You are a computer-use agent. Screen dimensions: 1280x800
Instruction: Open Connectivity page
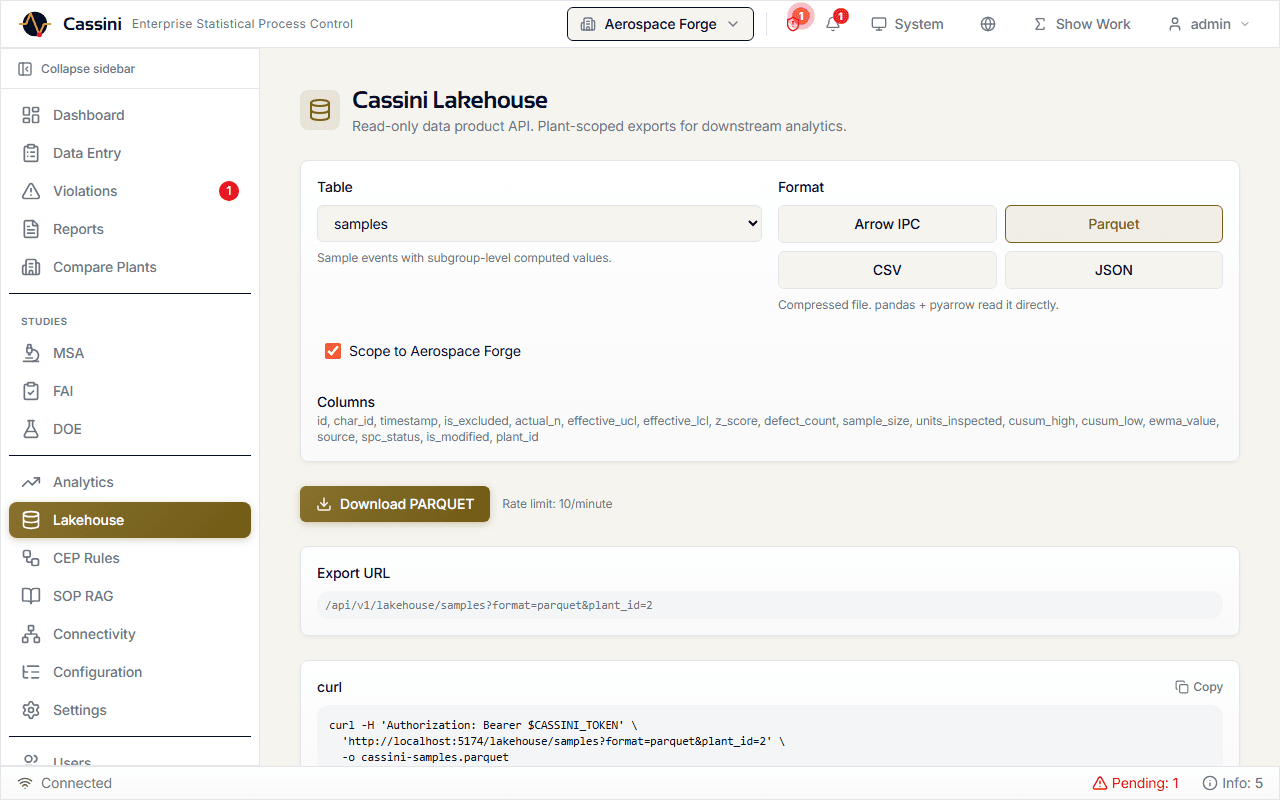coord(130,634)
